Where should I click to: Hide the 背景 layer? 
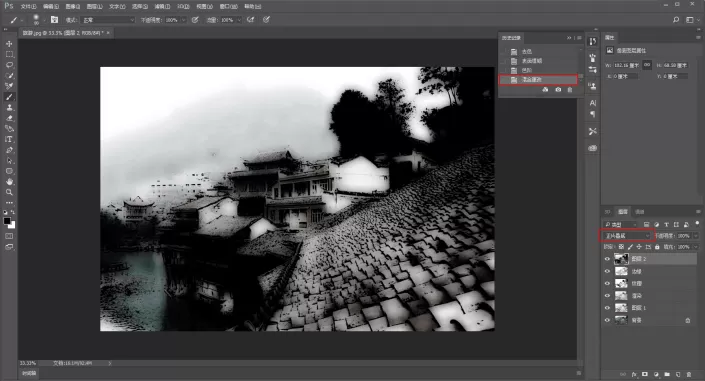pyautogui.click(x=607, y=320)
